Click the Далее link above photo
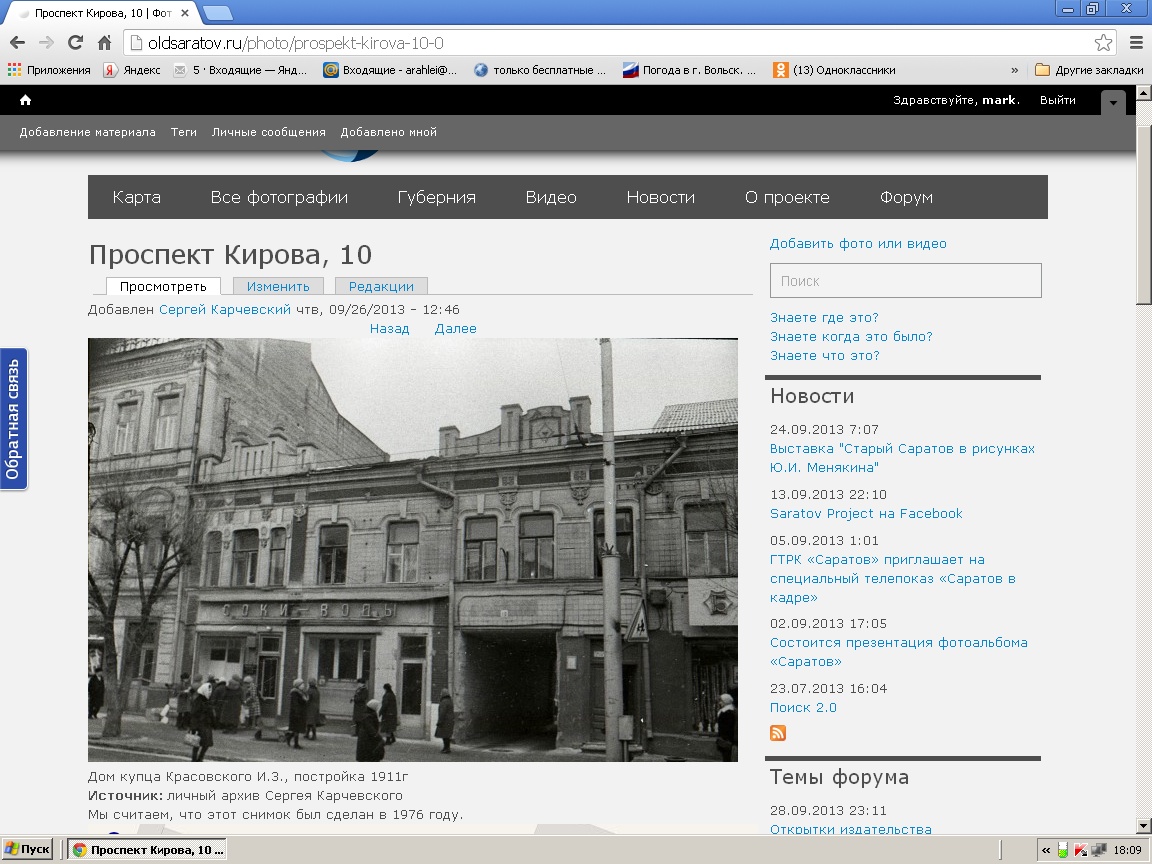Viewport: 1152px width, 864px height. [x=455, y=328]
